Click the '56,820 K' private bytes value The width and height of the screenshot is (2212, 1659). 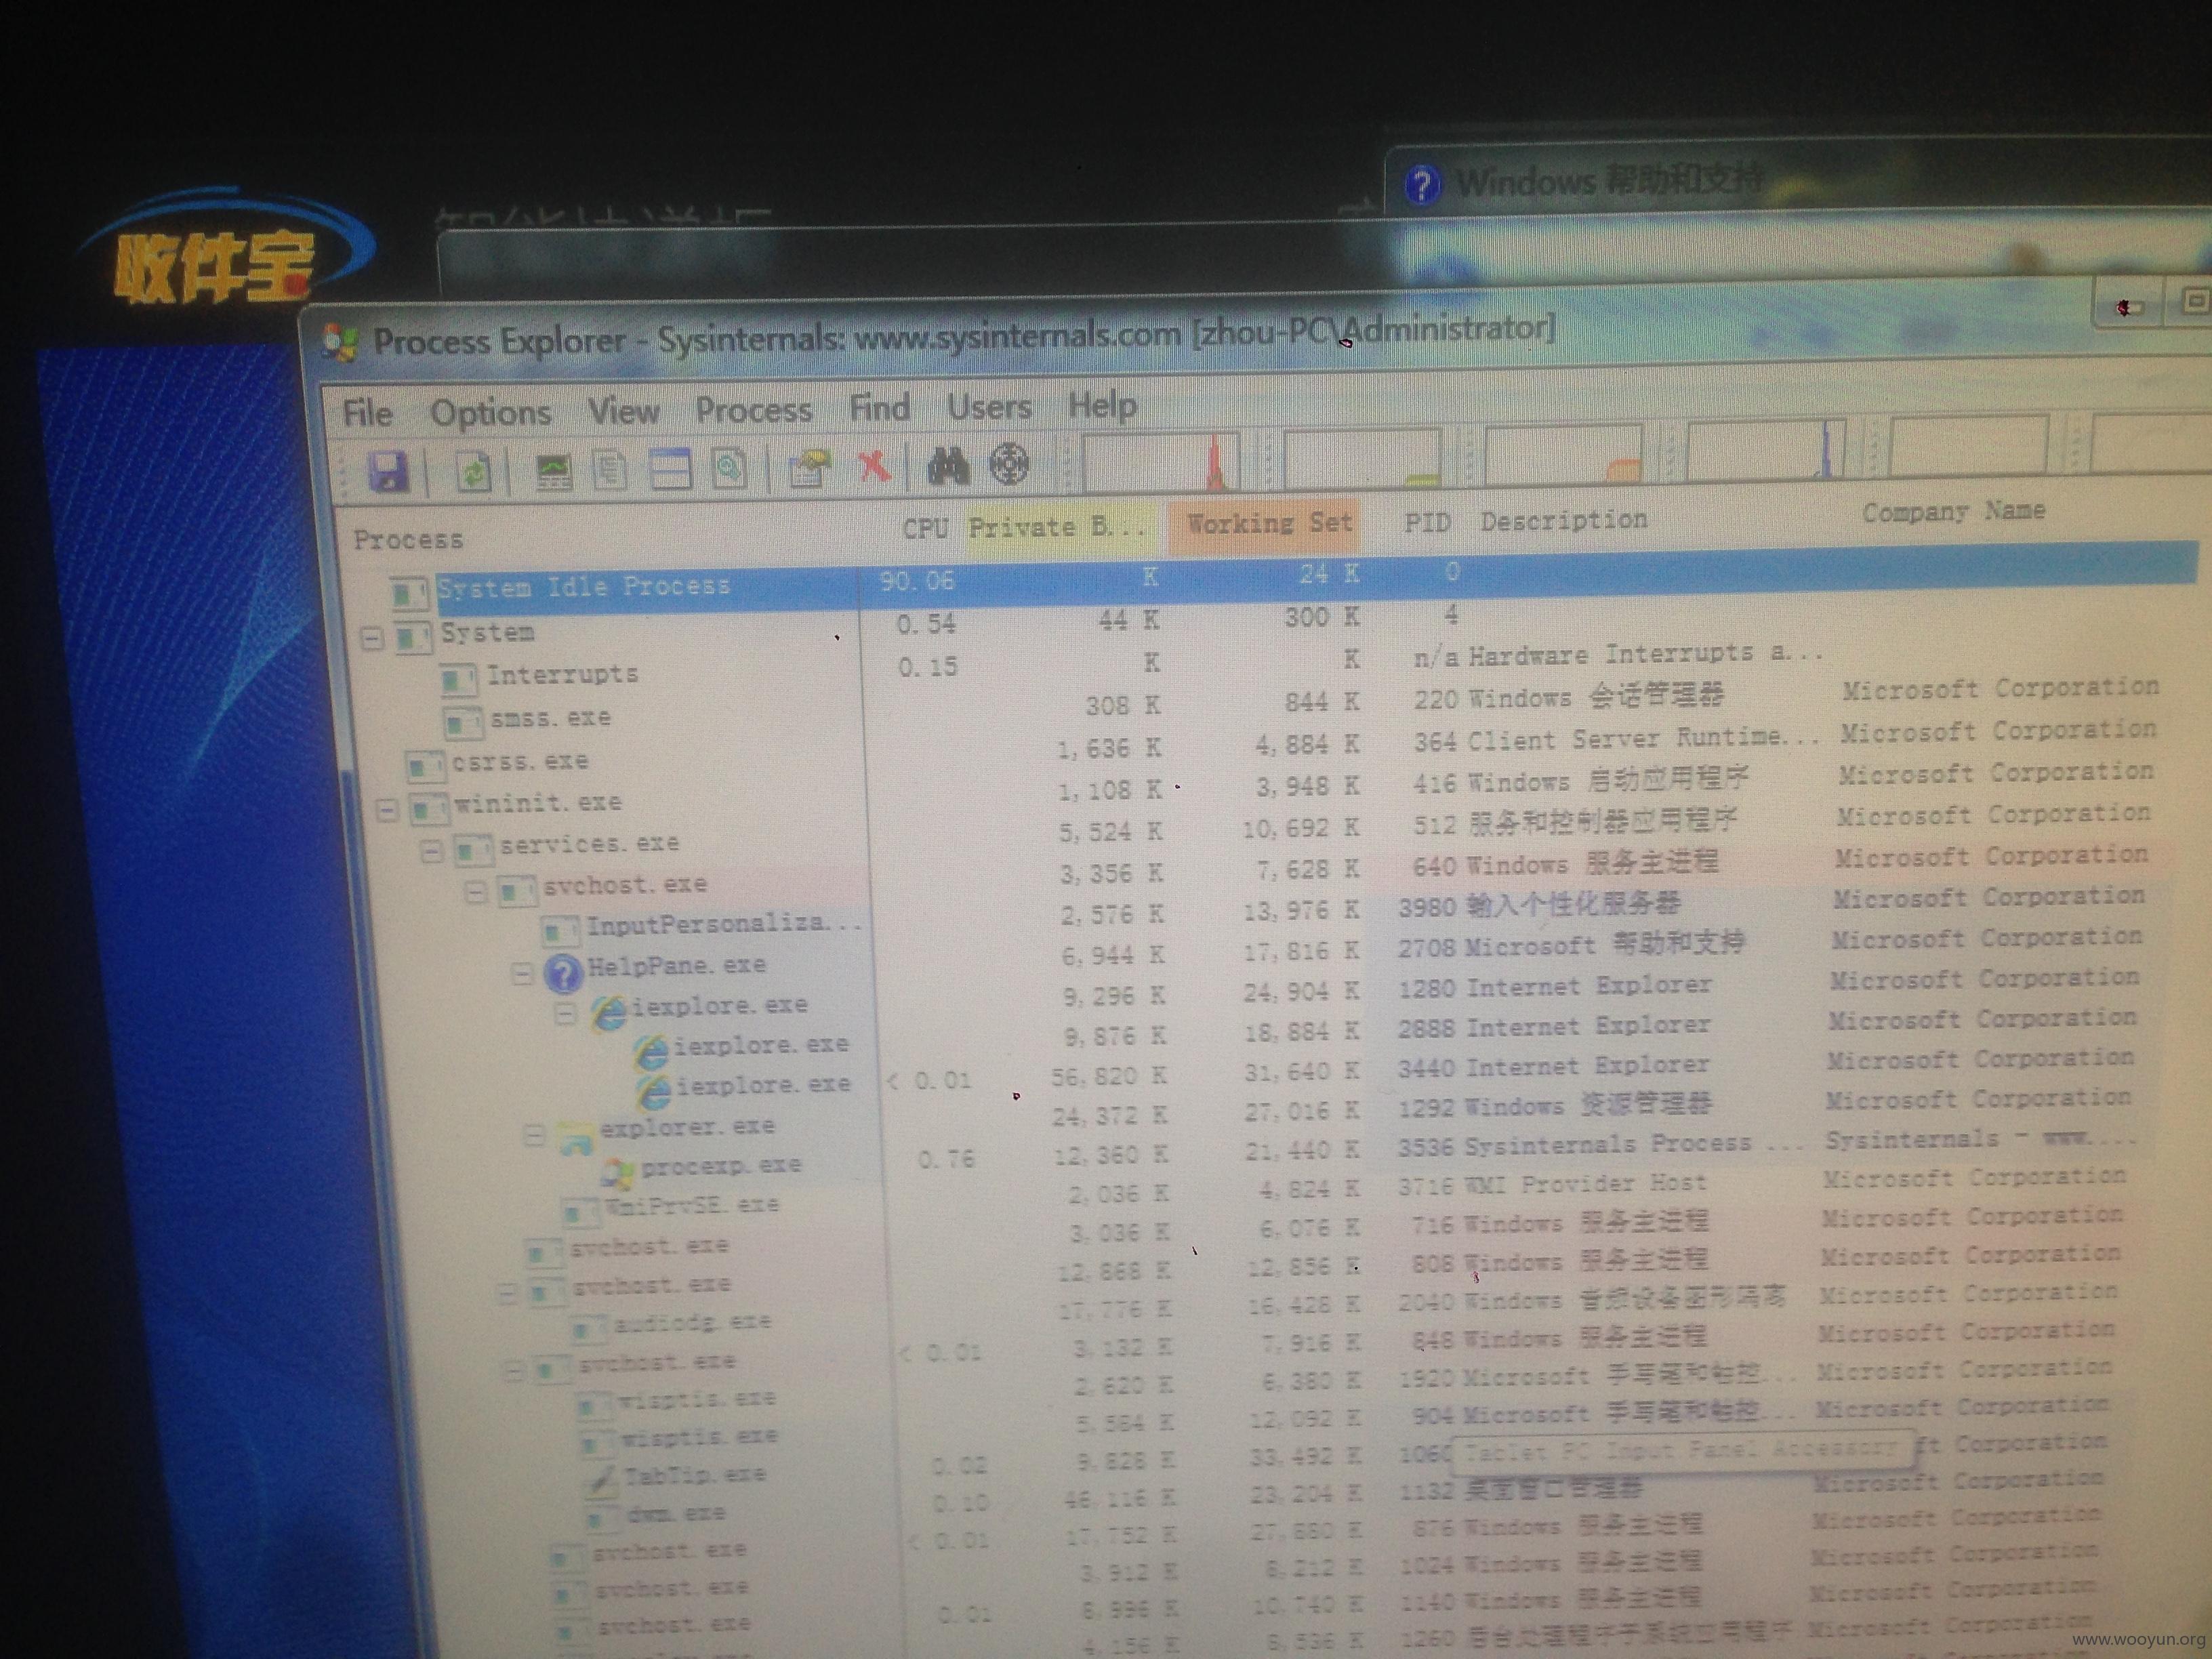pyautogui.click(x=1108, y=1077)
